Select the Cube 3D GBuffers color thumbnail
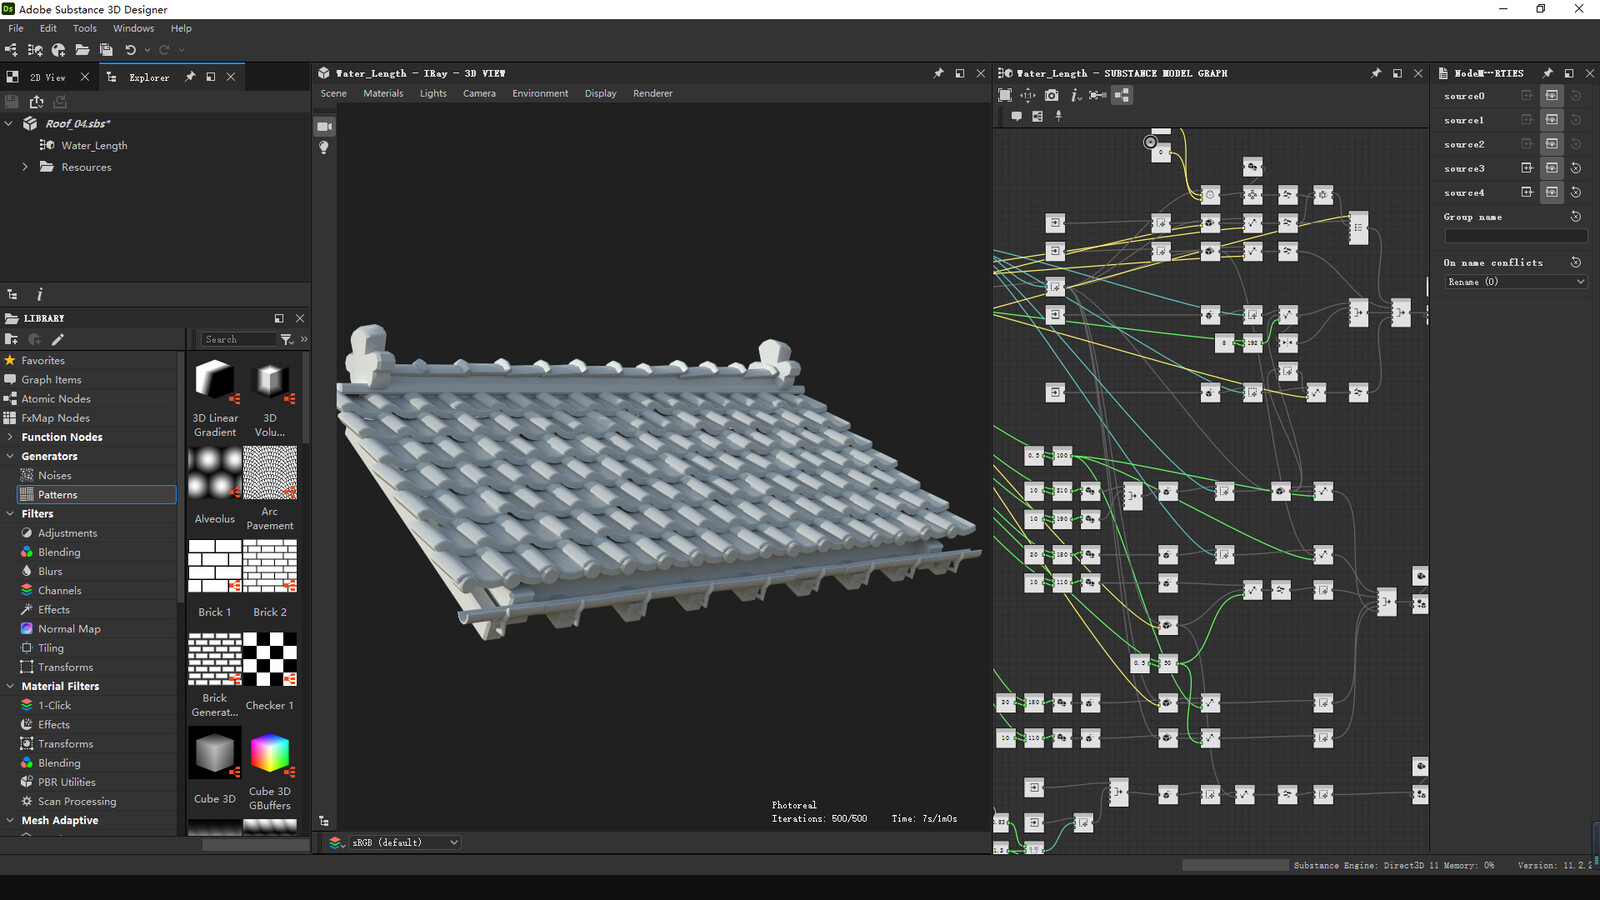The width and height of the screenshot is (1600, 900). (270, 753)
